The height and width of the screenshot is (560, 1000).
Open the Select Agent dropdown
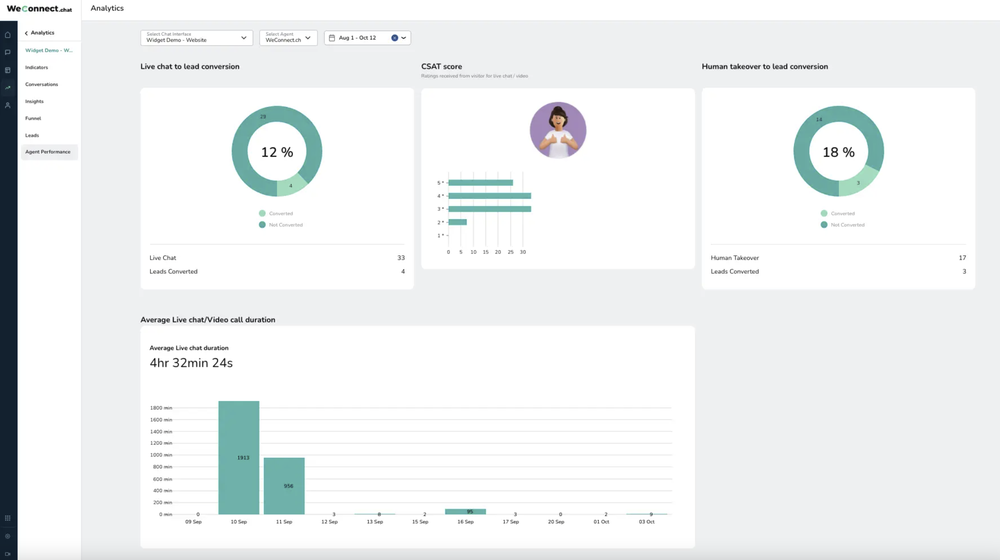288,38
